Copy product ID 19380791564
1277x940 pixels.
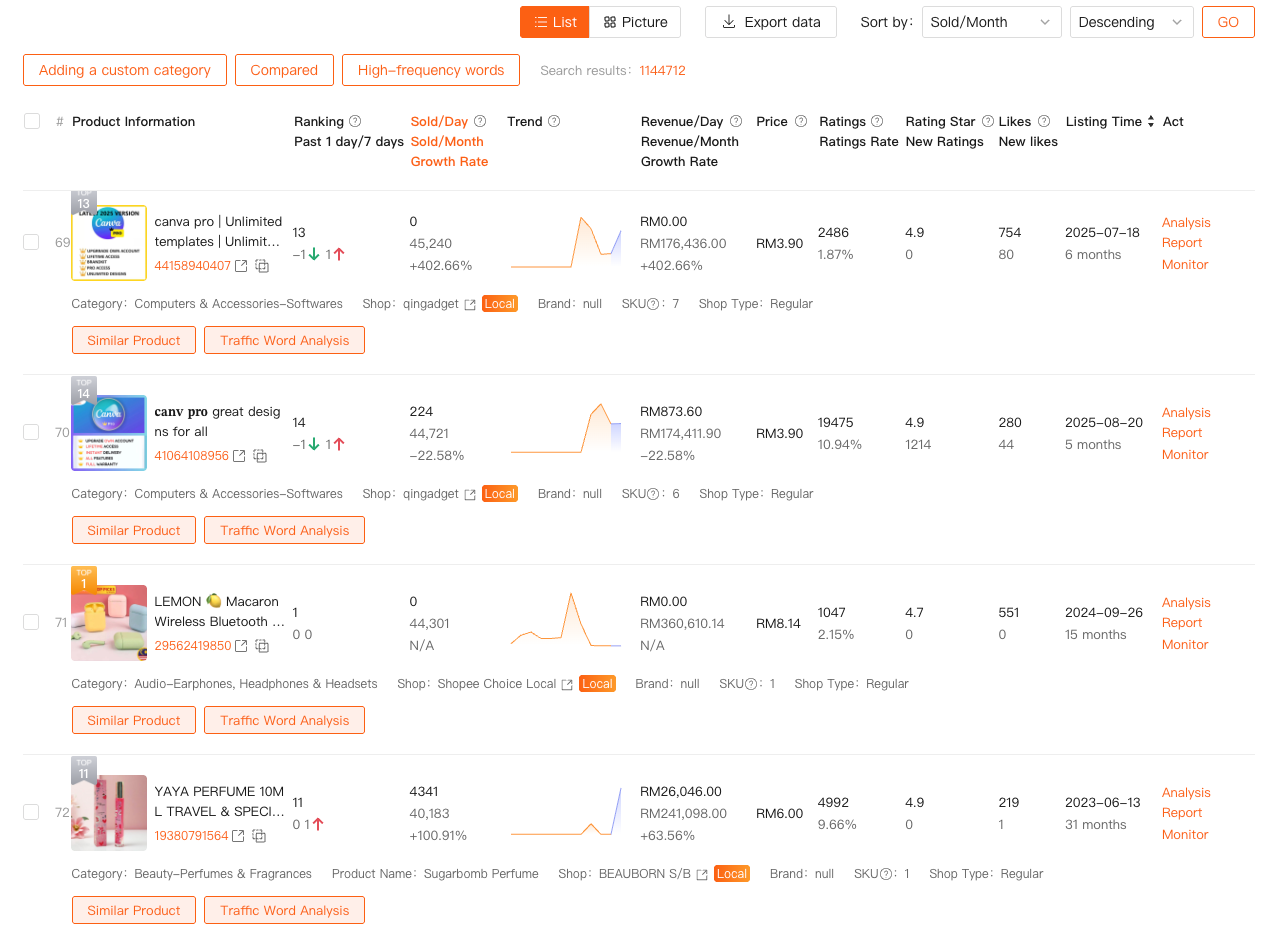point(259,836)
